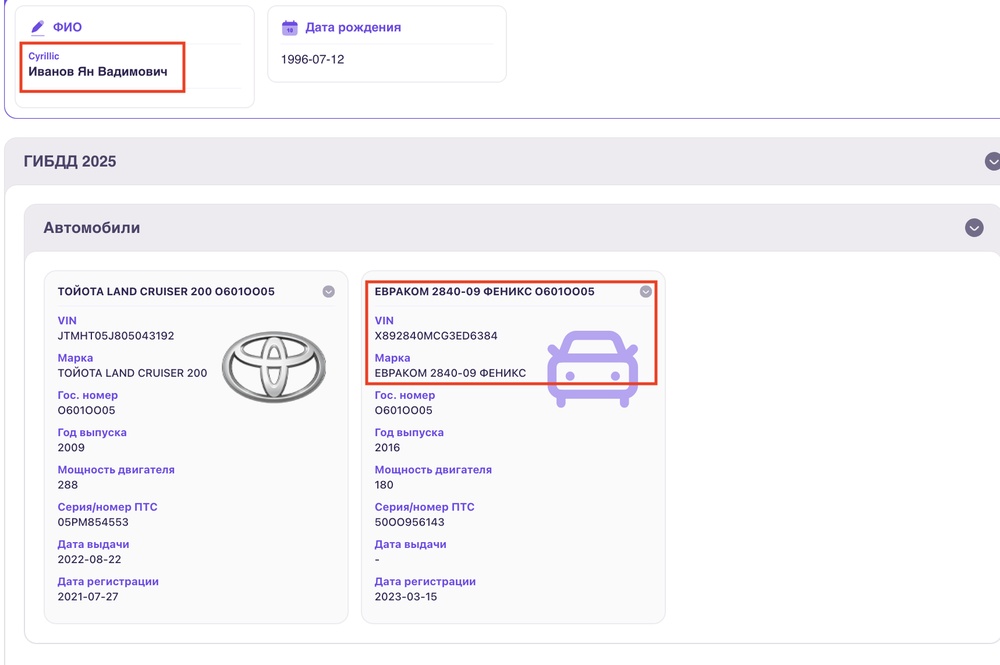The height and width of the screenshot is (665, 1000).
Task: Click the Toyota logo image
Action: 272,367
